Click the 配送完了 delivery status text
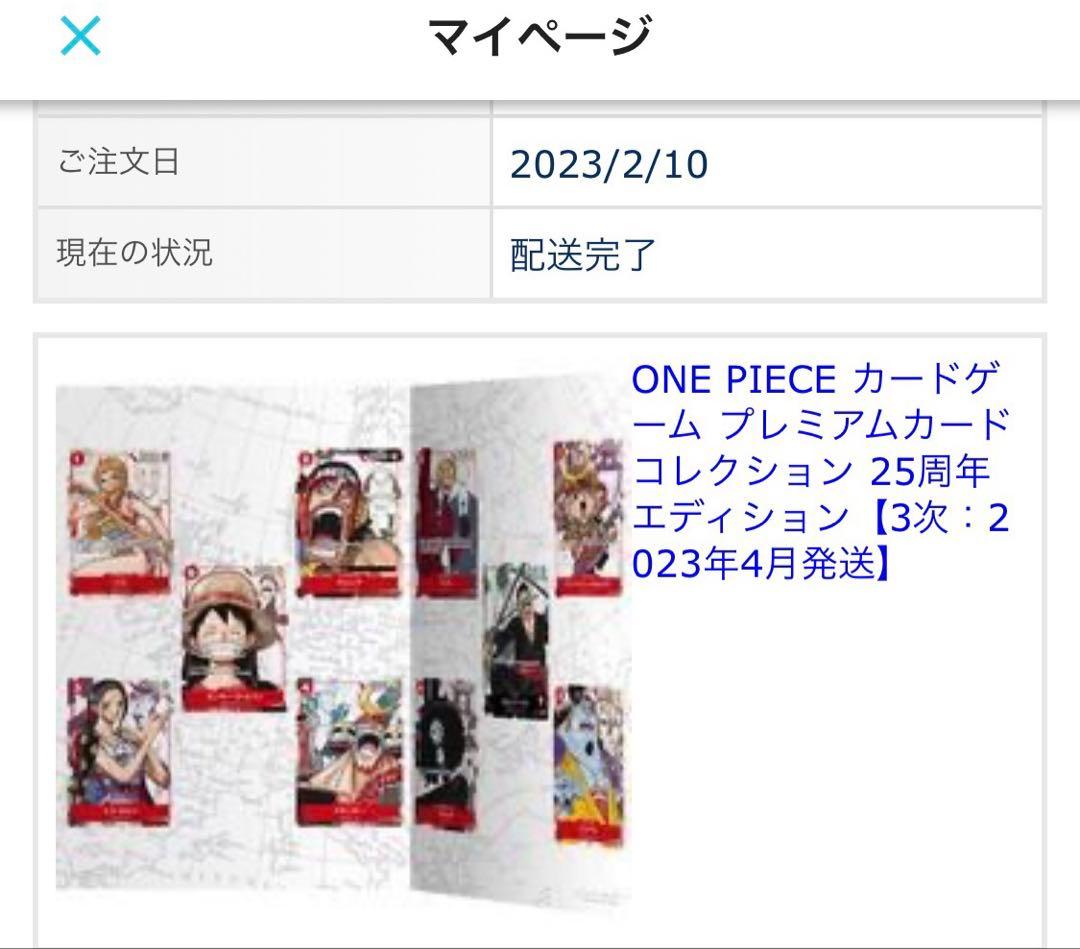The height and width of the screenshot is (949, 1080). [583, 255]
